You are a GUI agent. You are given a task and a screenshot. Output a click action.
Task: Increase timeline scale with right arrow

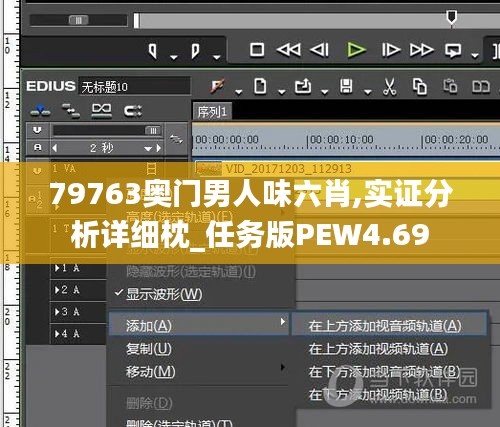tap(159, 148)
